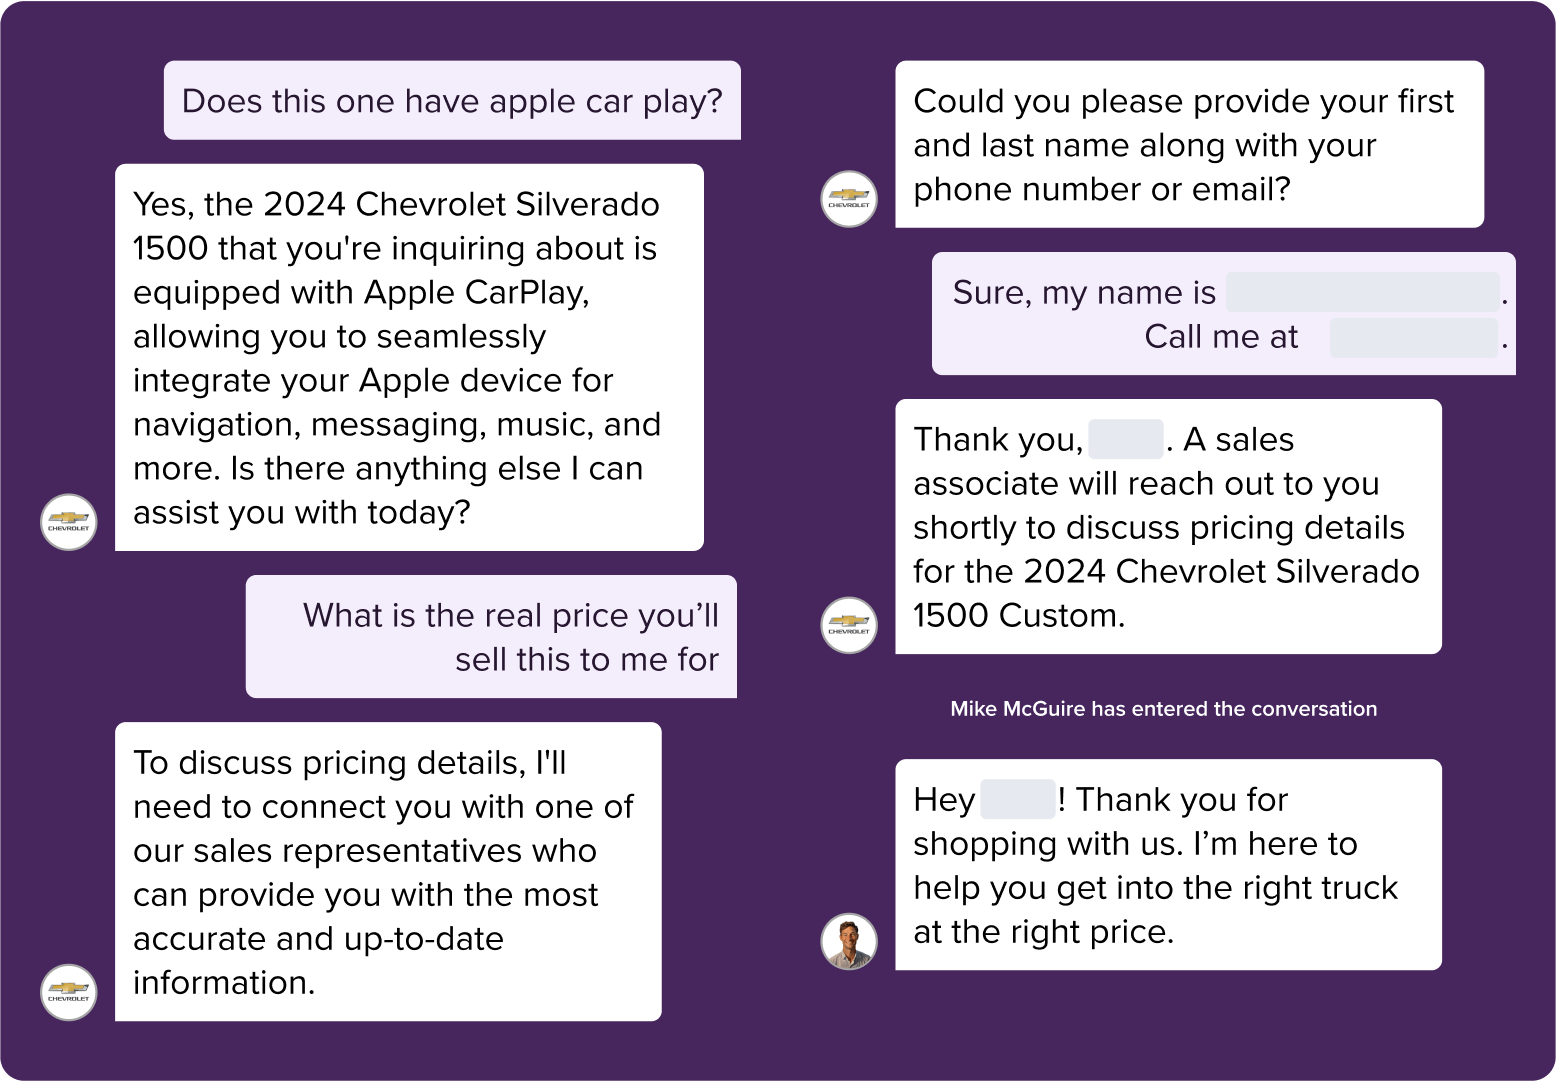Click Chevrolet avatar beside the Apple CarPlay reply
The height and width of the screenshot is (1081, 1556).
click(69, 522)
